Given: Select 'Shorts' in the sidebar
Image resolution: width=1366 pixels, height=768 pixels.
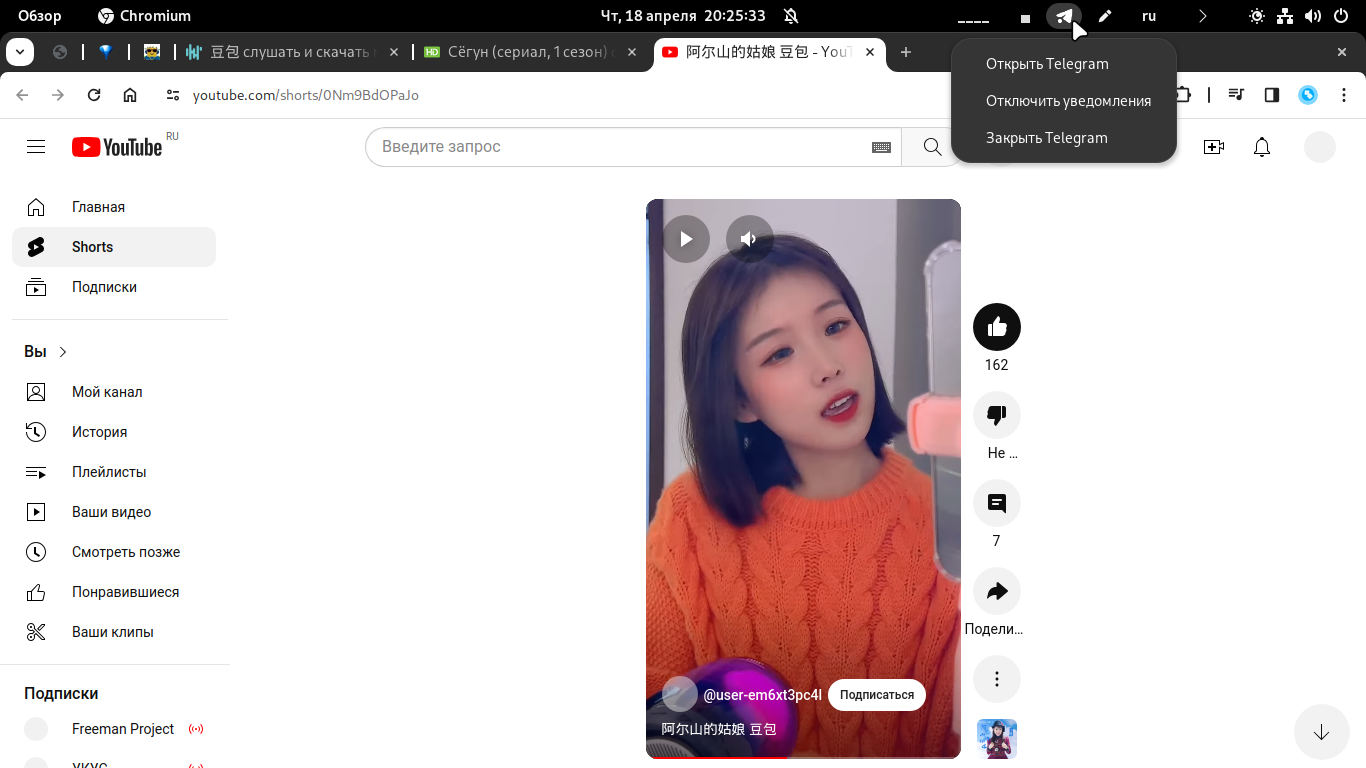Looking at the screenshot, I should pos(114,247).
